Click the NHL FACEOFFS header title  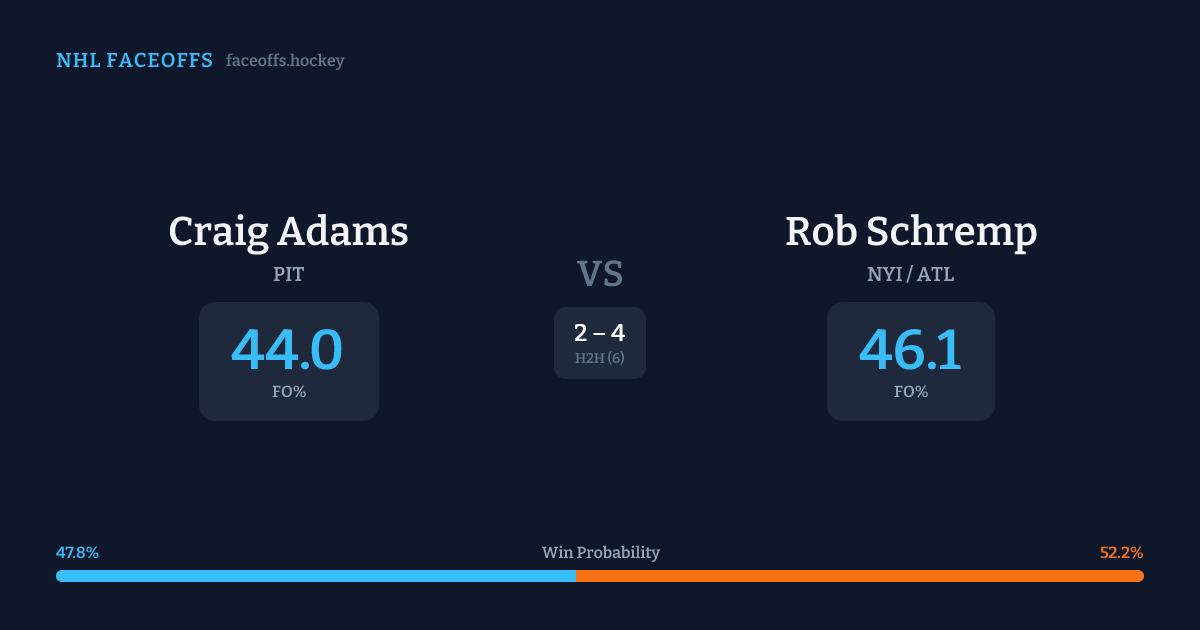click(x=134, y=61)
